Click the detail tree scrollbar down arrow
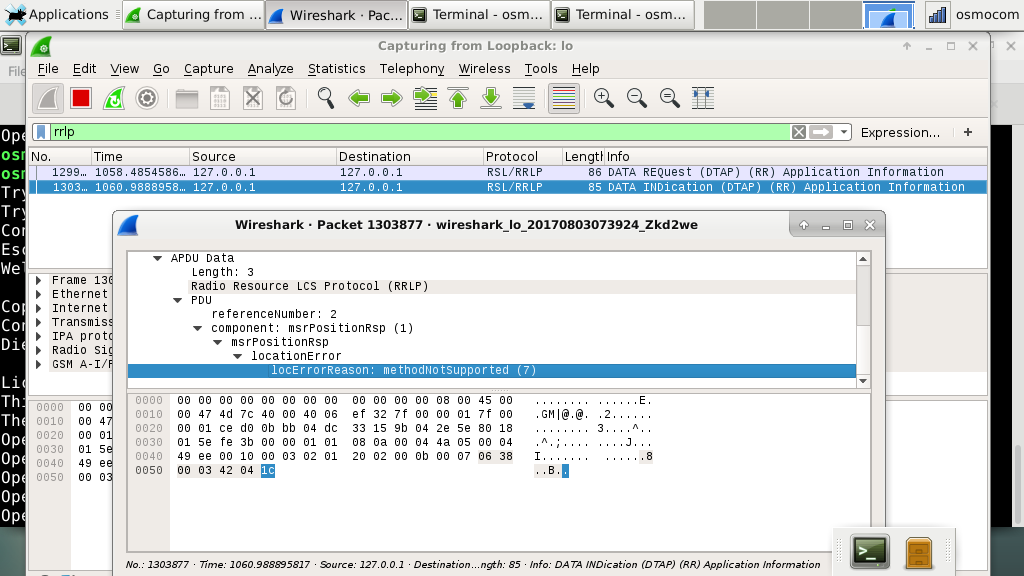 863,381
